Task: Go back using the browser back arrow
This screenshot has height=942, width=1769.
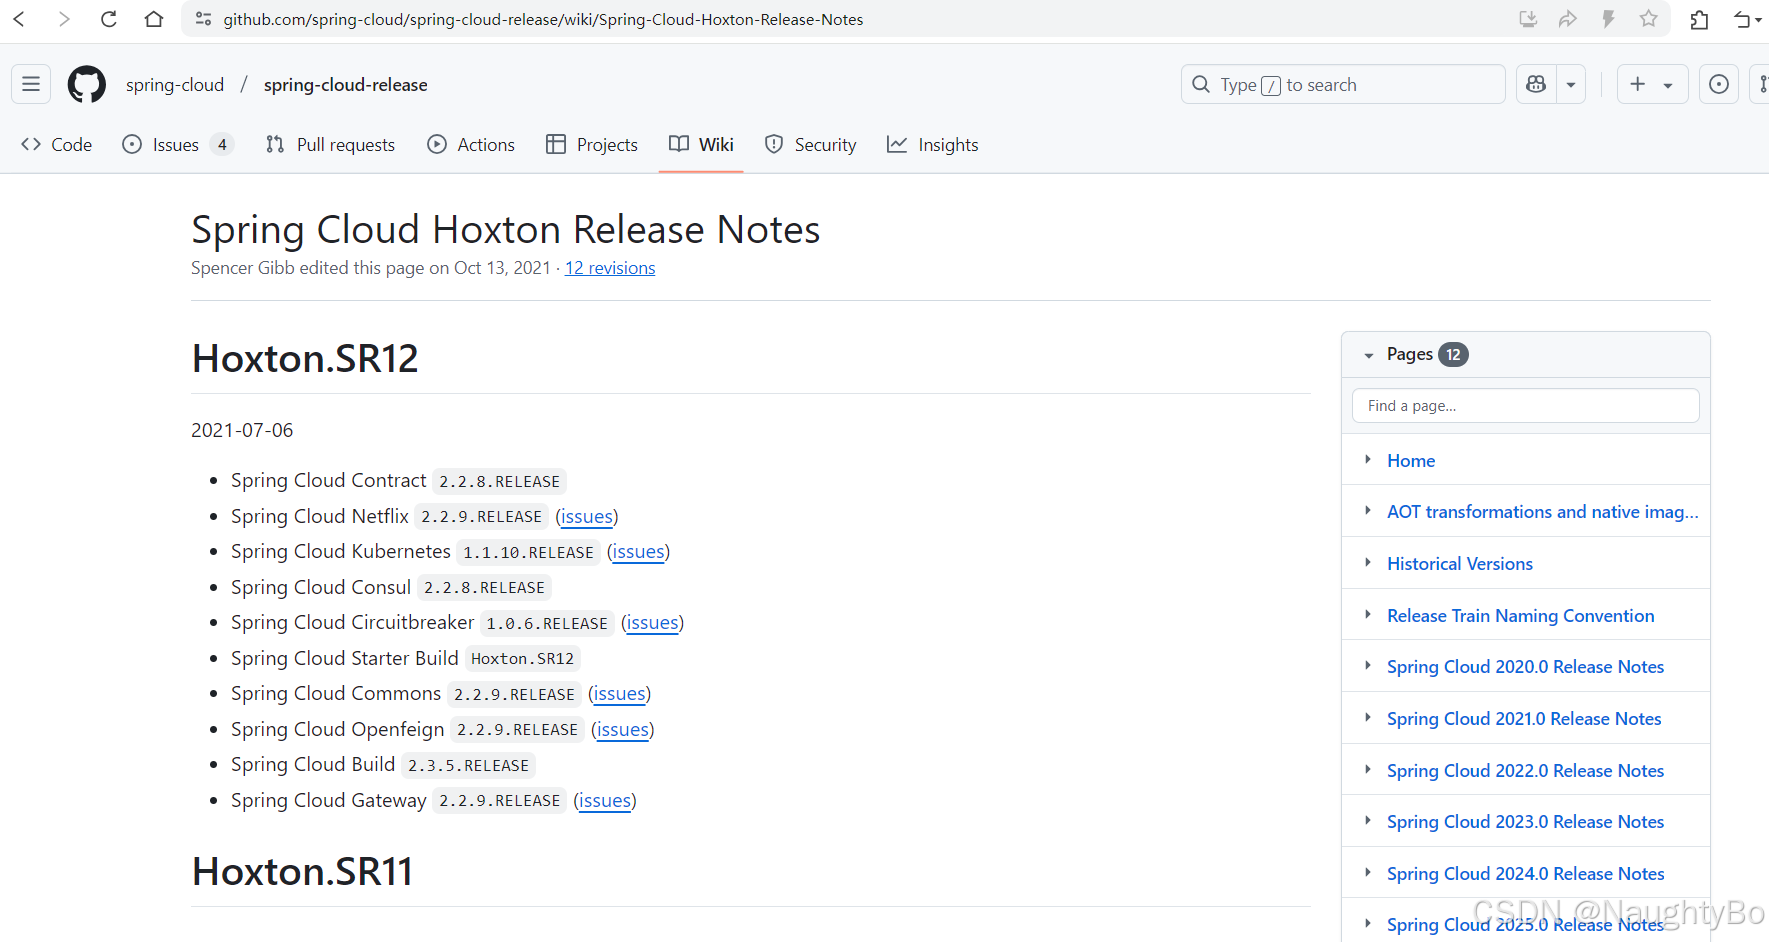Action: click(x=19, y=19)
